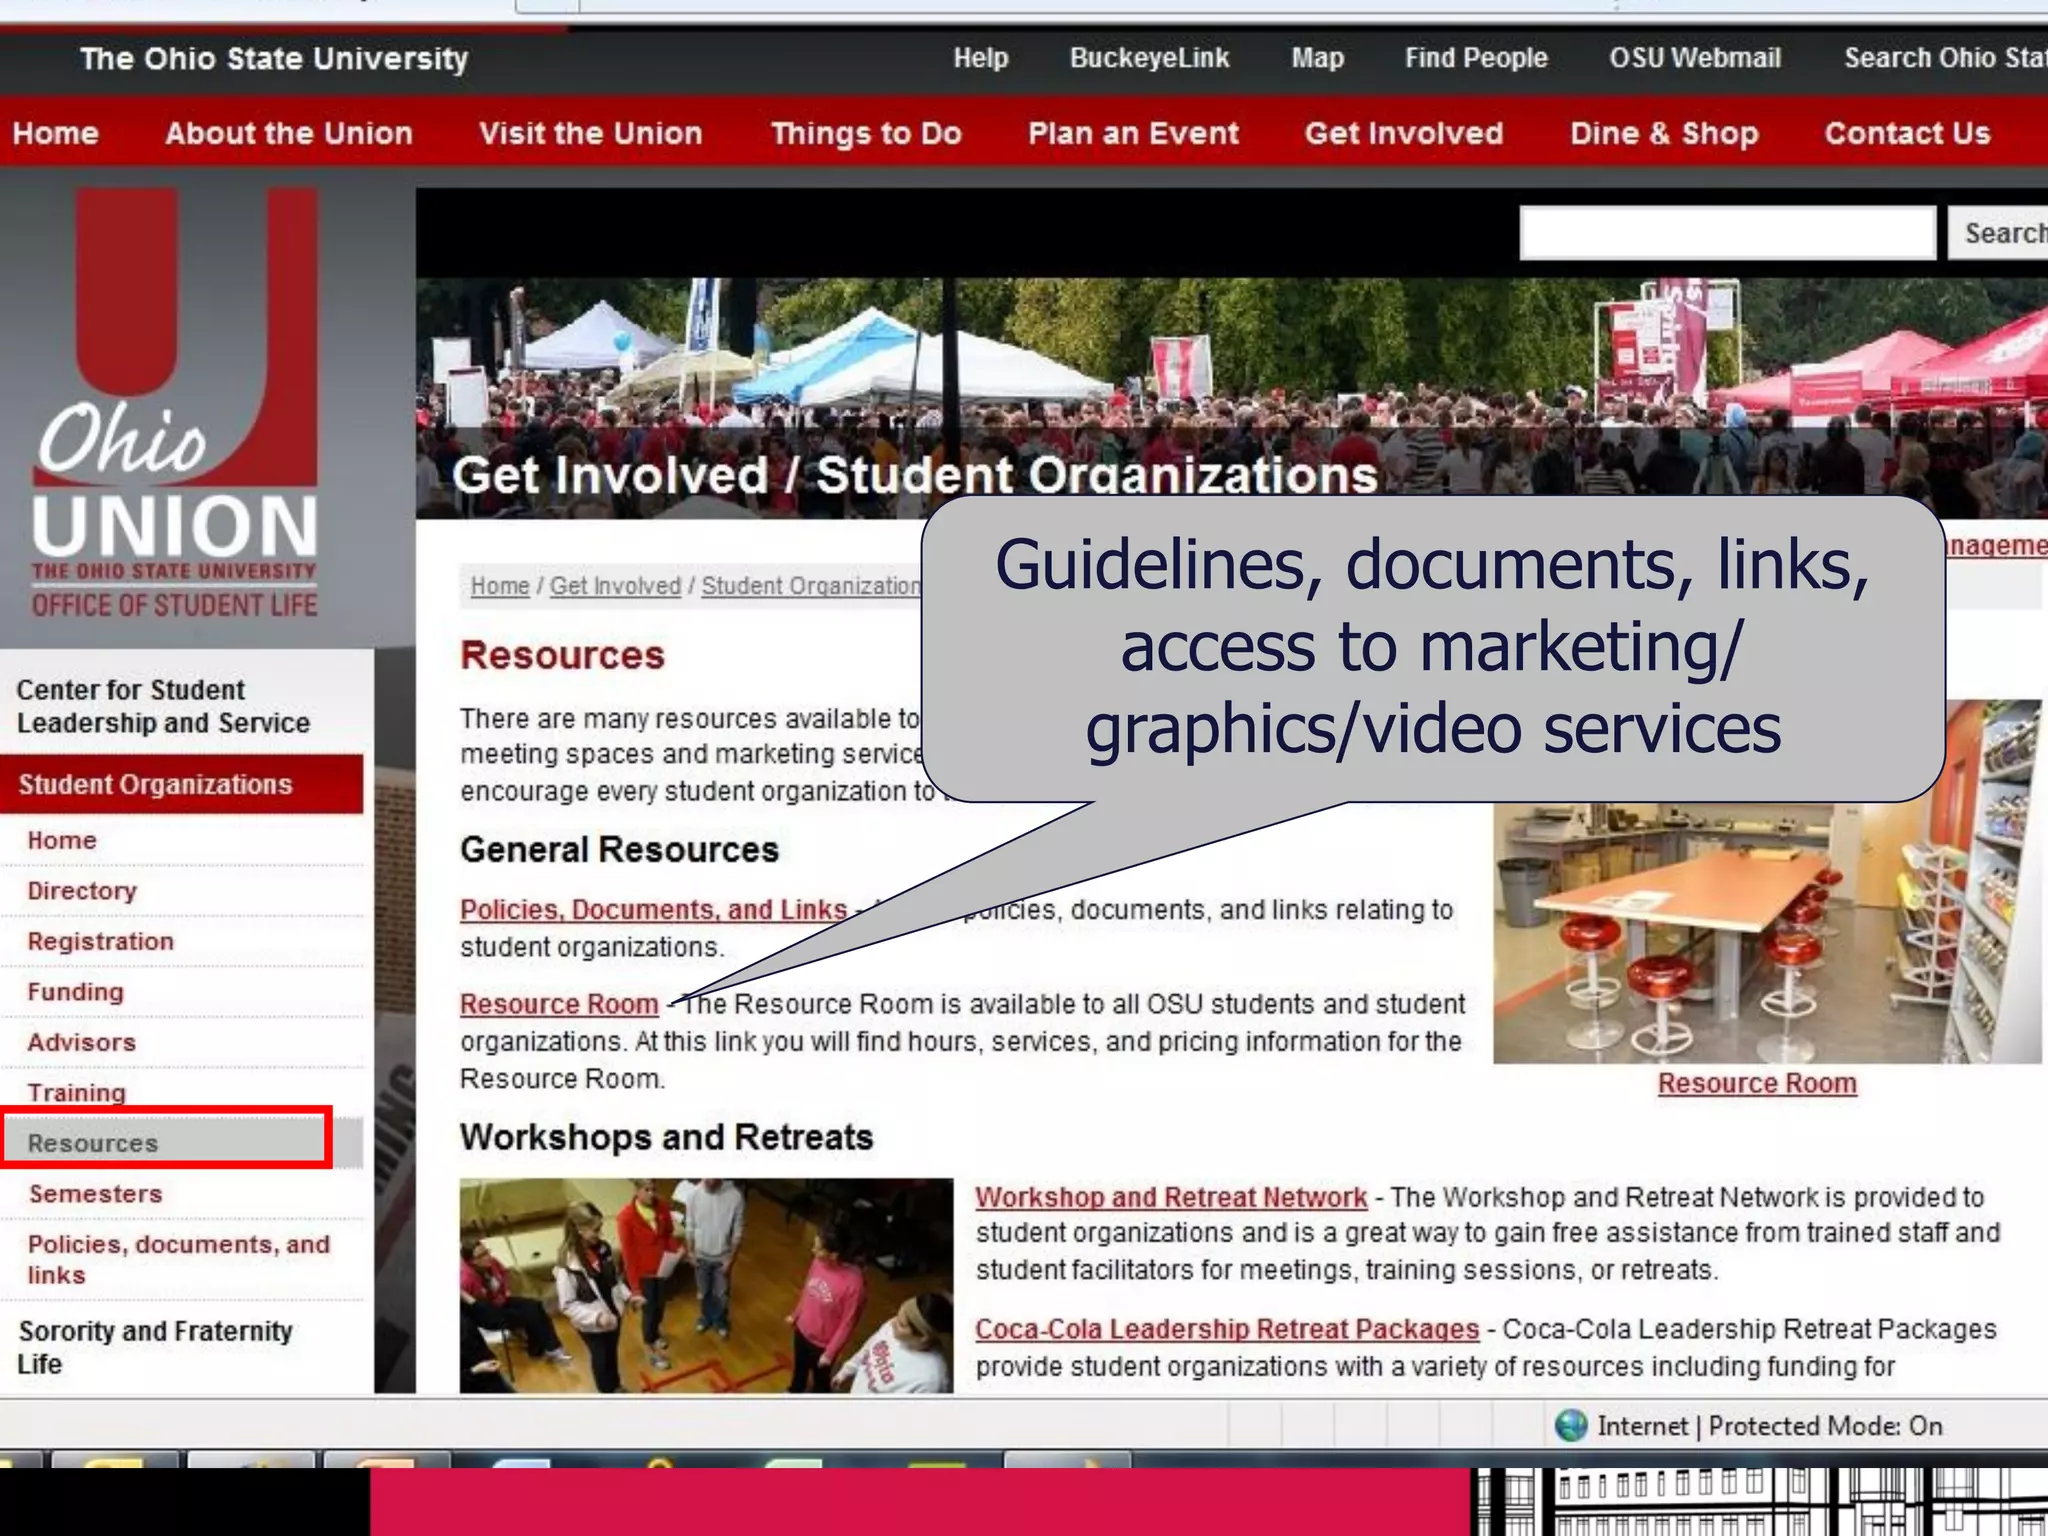The width and height of the screenshot is (2048, 1536).
Task: Click the Resource Room photo
Action: coord(1767,932)
